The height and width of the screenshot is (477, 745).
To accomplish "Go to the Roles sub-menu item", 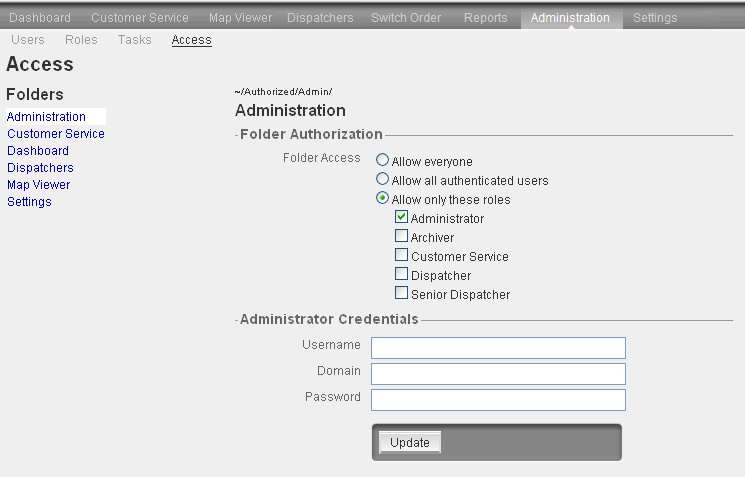I will point(81,40).
